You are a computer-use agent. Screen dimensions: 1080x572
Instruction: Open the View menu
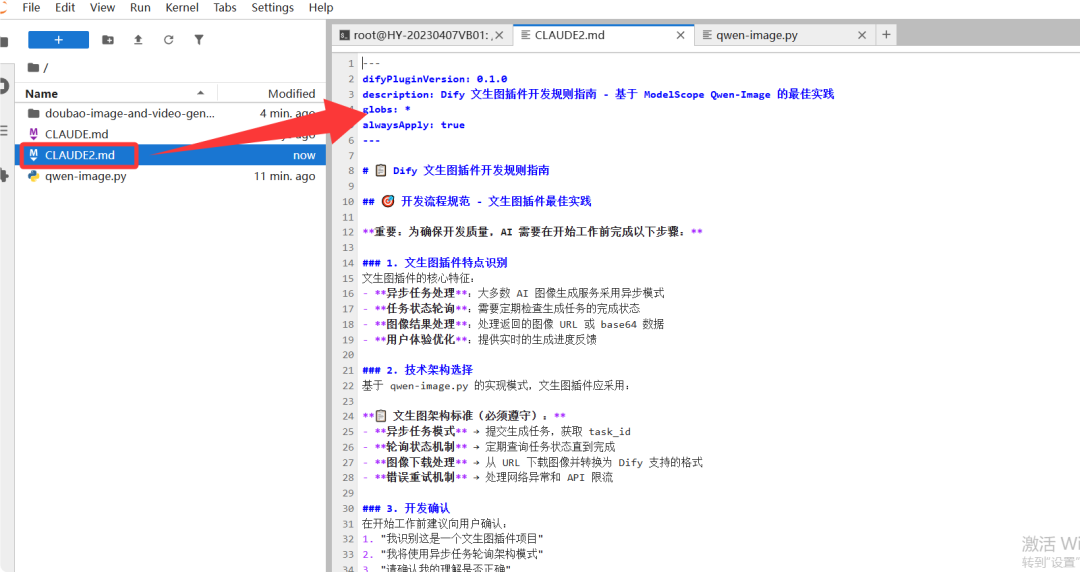(x=102, y=8)
